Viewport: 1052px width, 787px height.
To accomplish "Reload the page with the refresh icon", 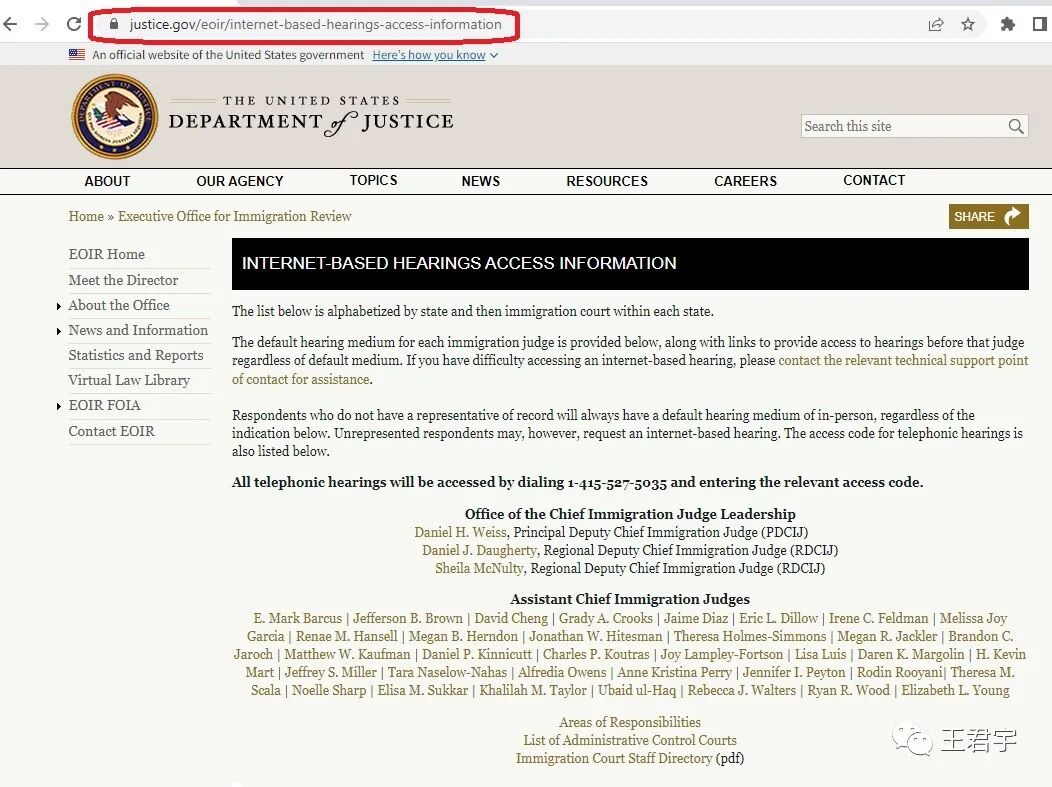I will coord(74,24).
